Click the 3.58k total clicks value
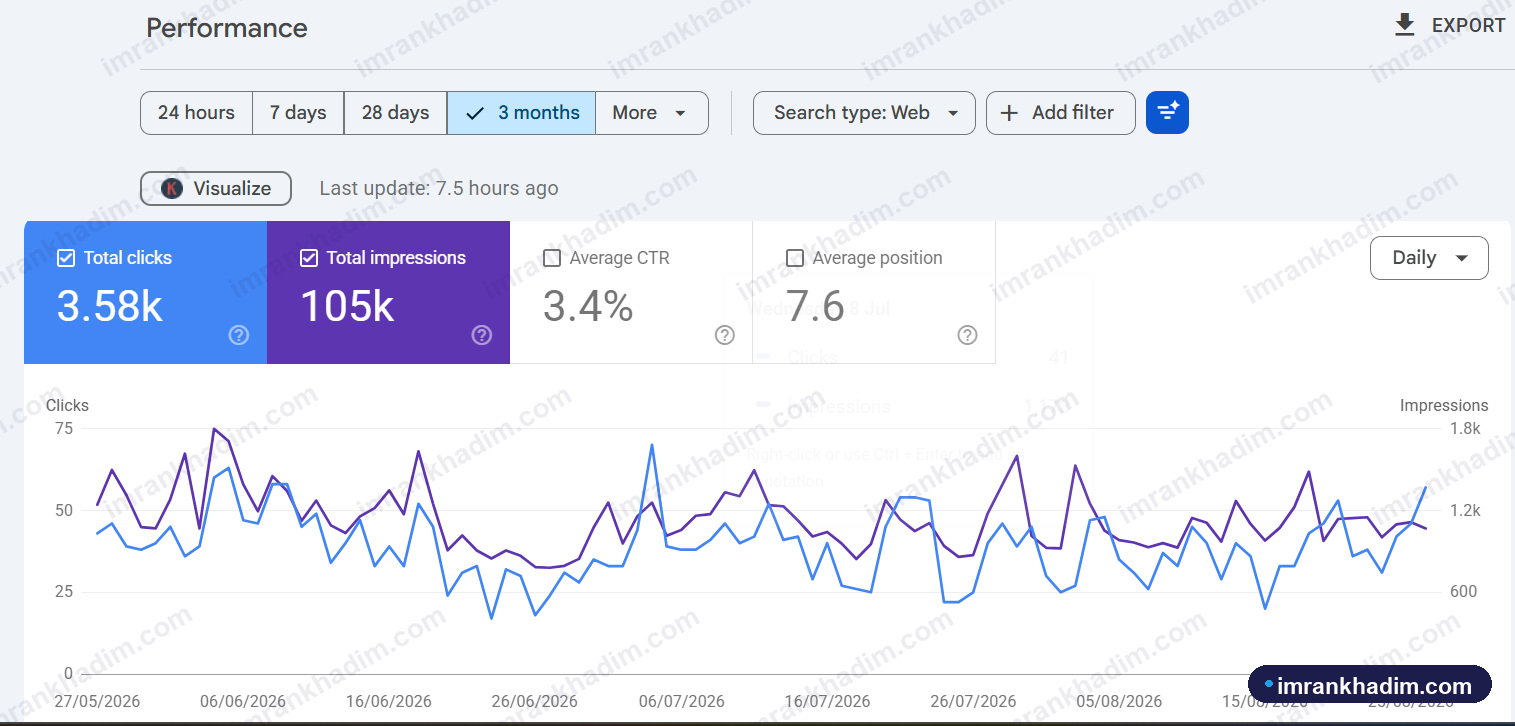1515x726 pixels. click(x=110, y=307)
